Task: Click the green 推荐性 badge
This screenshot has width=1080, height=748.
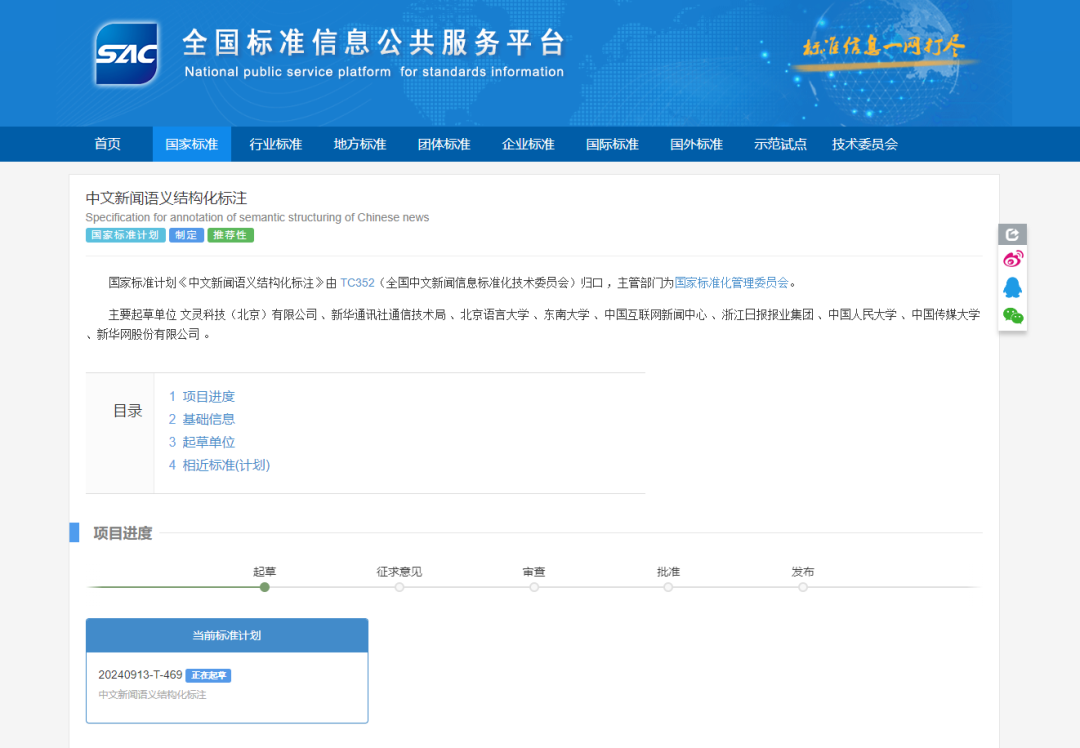Action: (x=230, y=235)
